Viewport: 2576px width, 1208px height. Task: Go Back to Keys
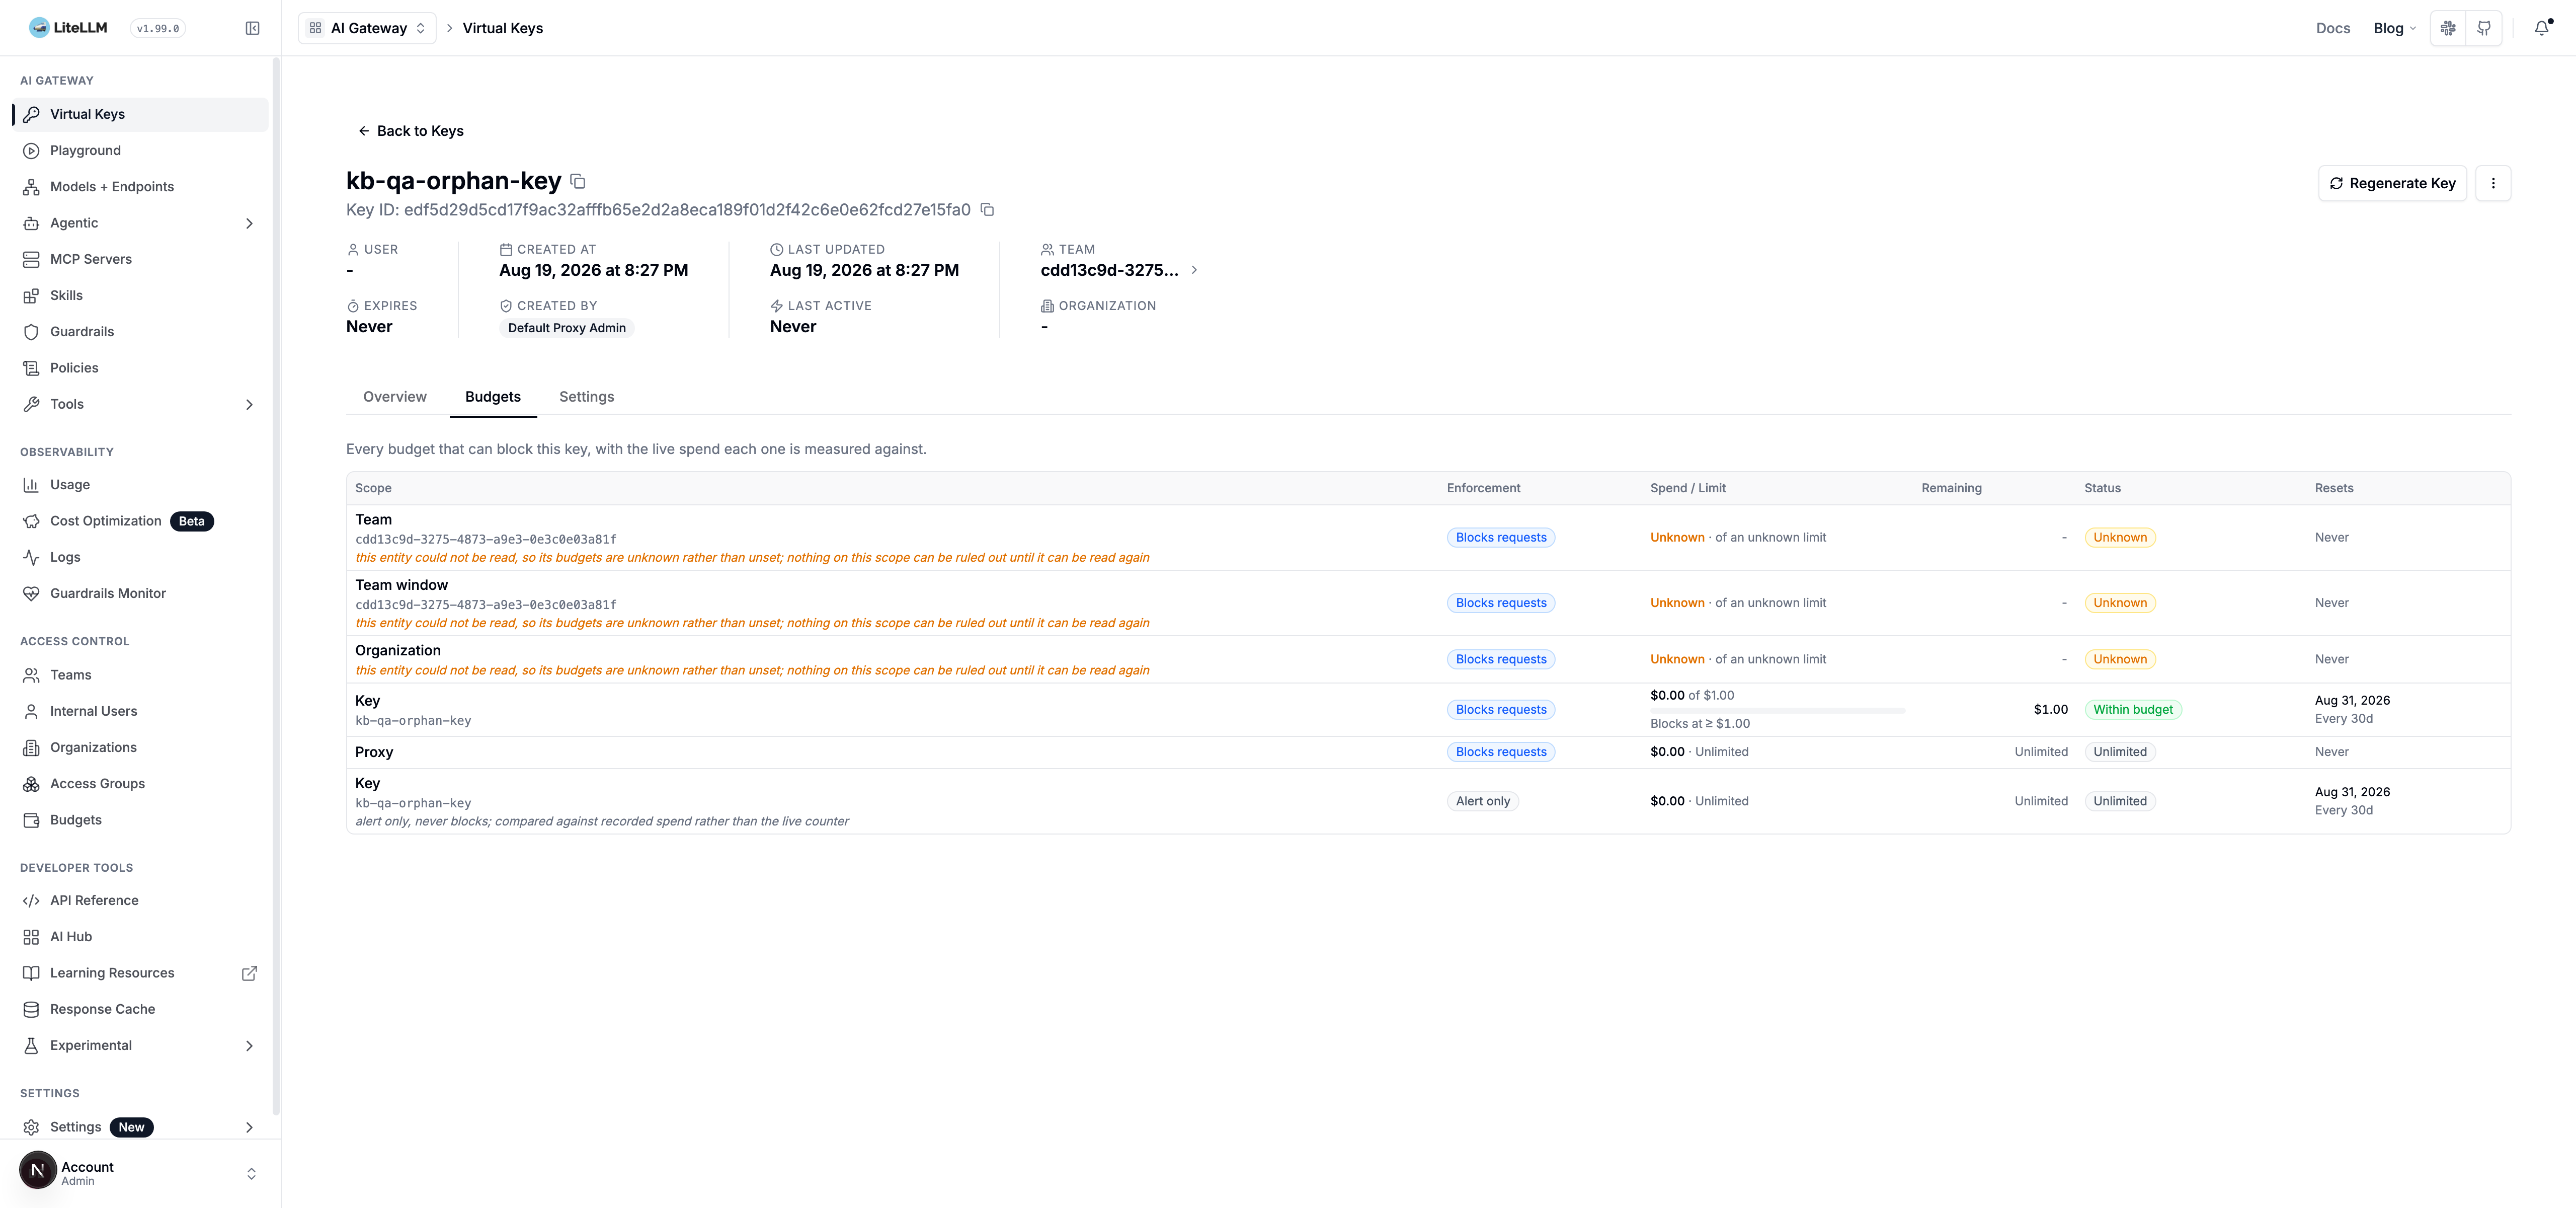pyautogui.click(x=411, y=131)
